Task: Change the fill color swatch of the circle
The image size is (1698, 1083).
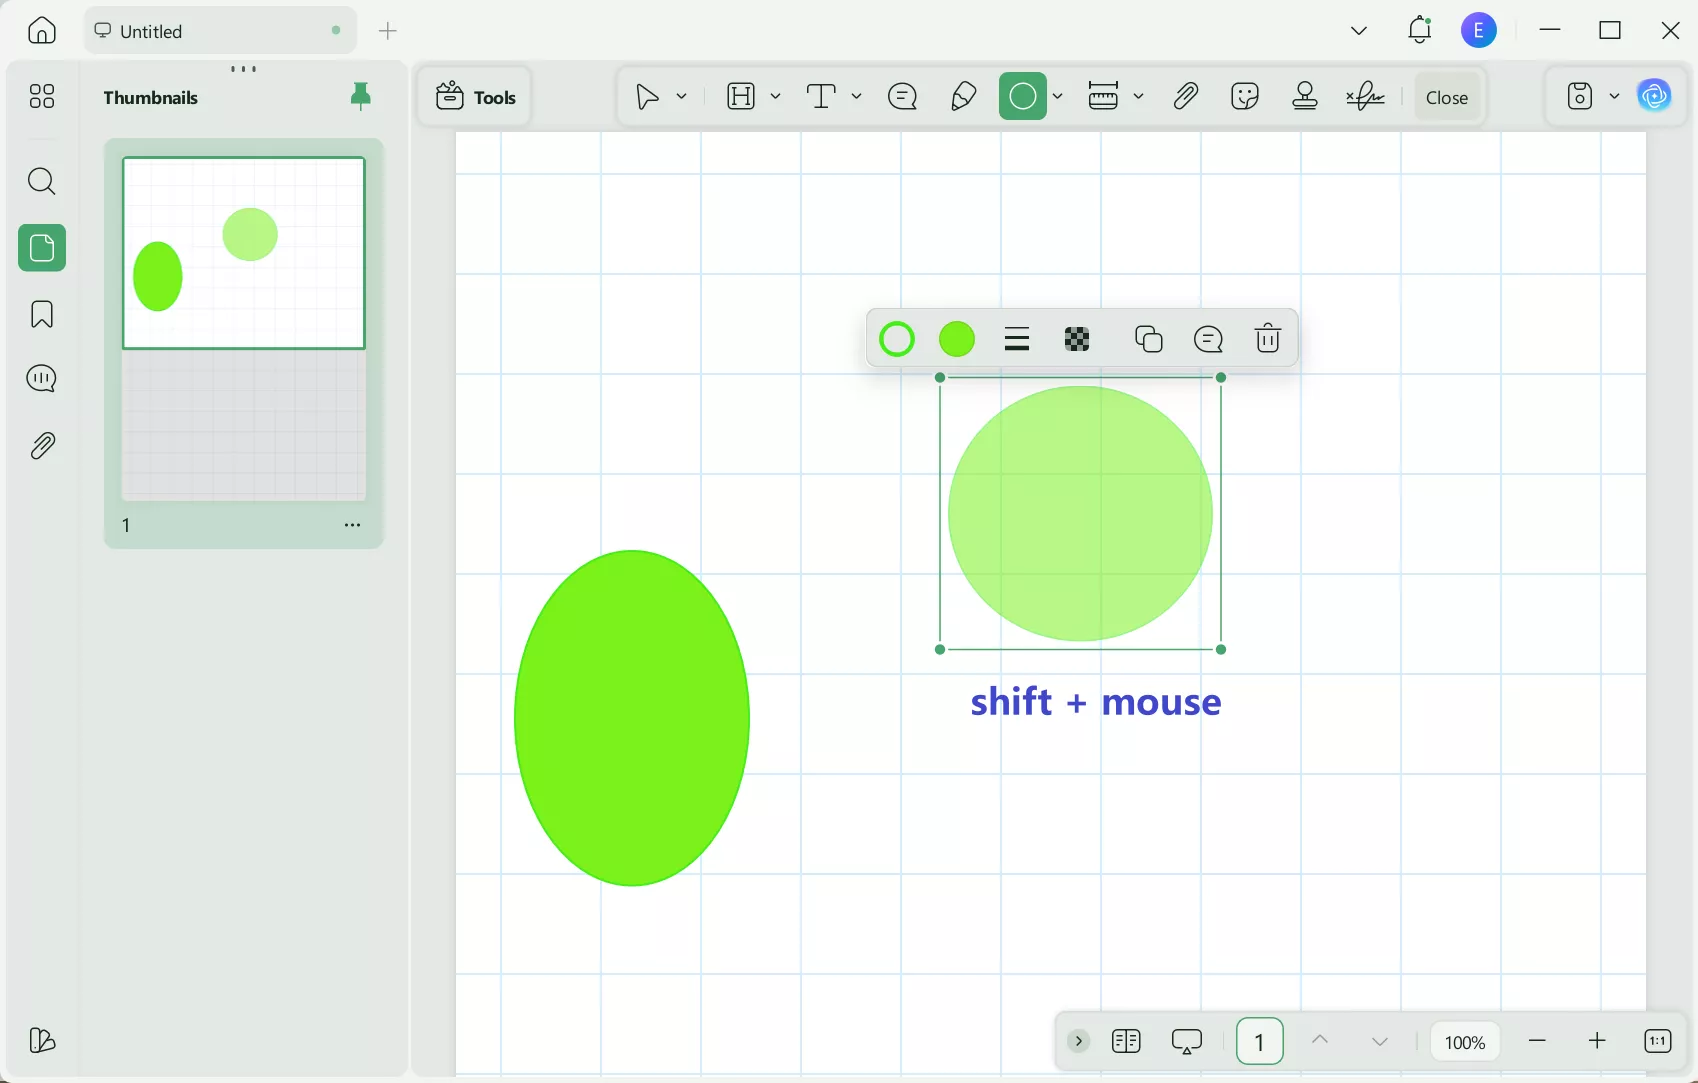Action: (x=956, y=339)
